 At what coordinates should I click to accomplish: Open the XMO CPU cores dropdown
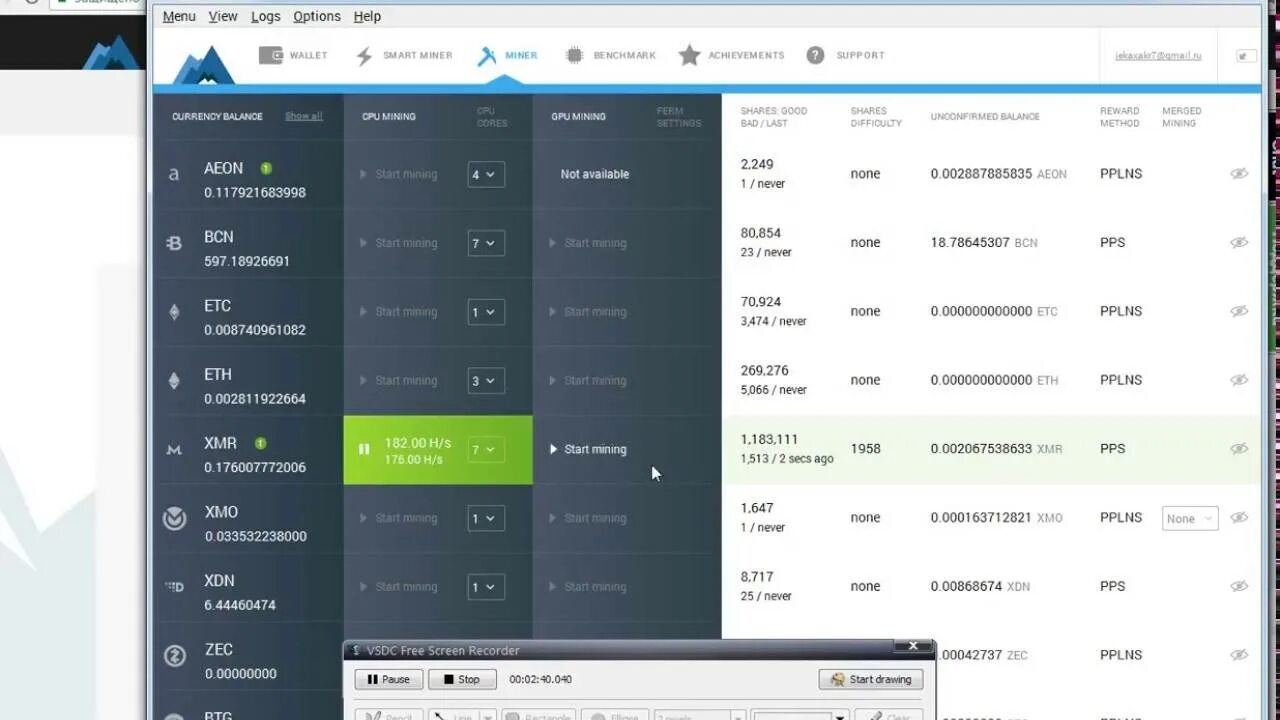click(x=486, y=519)
